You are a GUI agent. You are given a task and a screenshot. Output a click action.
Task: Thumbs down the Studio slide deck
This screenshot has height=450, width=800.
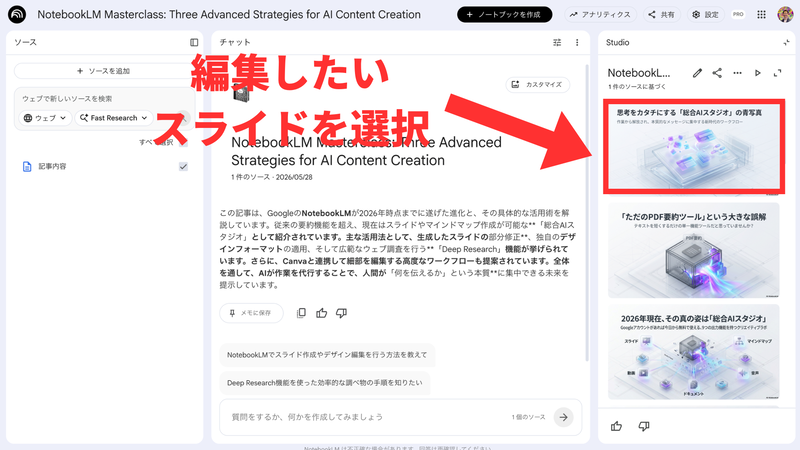point(644,426)
